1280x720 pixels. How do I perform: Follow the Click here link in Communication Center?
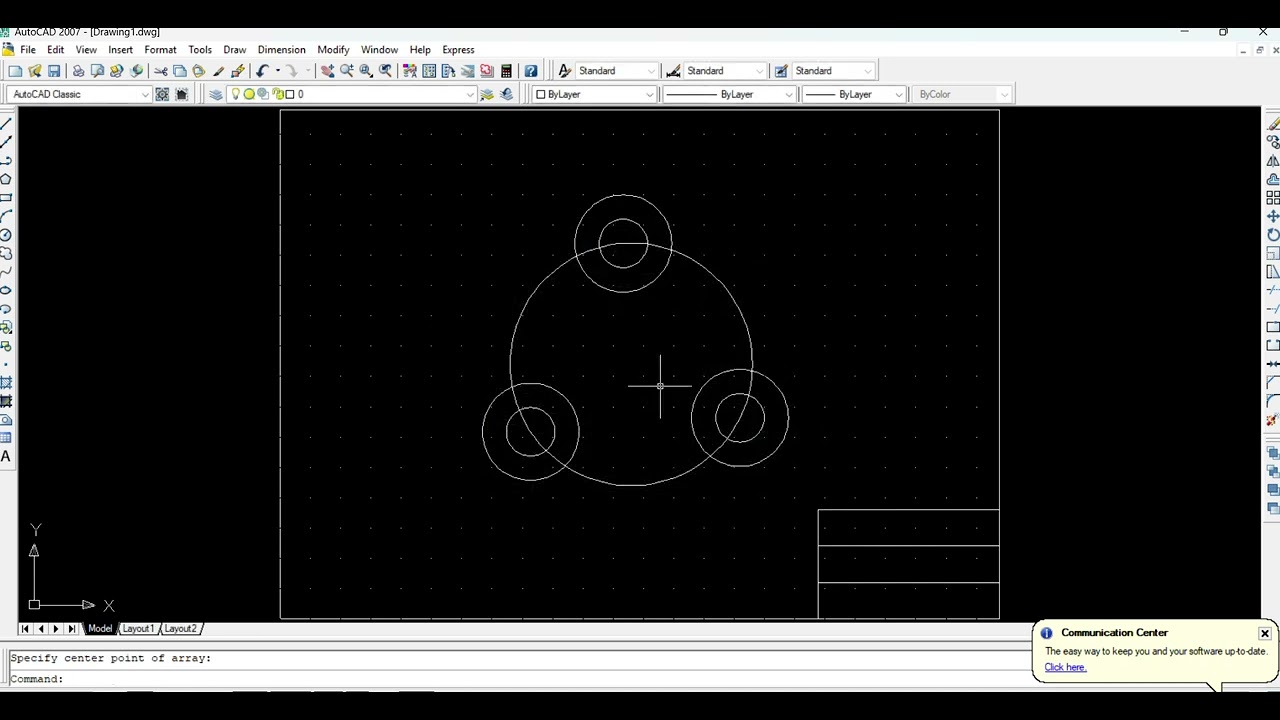1065,668
